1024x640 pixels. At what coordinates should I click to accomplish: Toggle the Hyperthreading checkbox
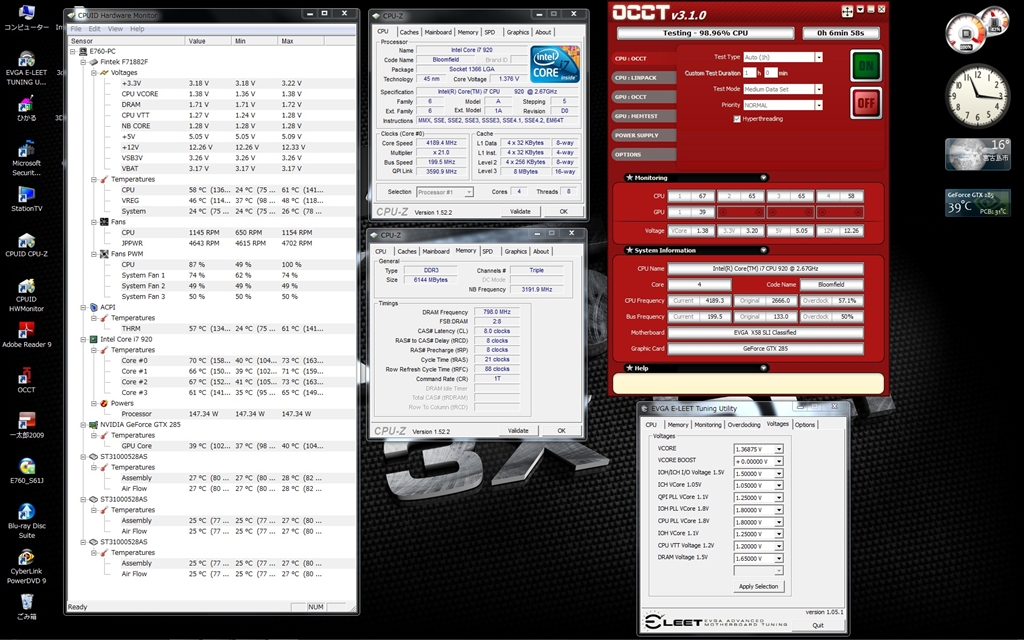pos(737,119)
